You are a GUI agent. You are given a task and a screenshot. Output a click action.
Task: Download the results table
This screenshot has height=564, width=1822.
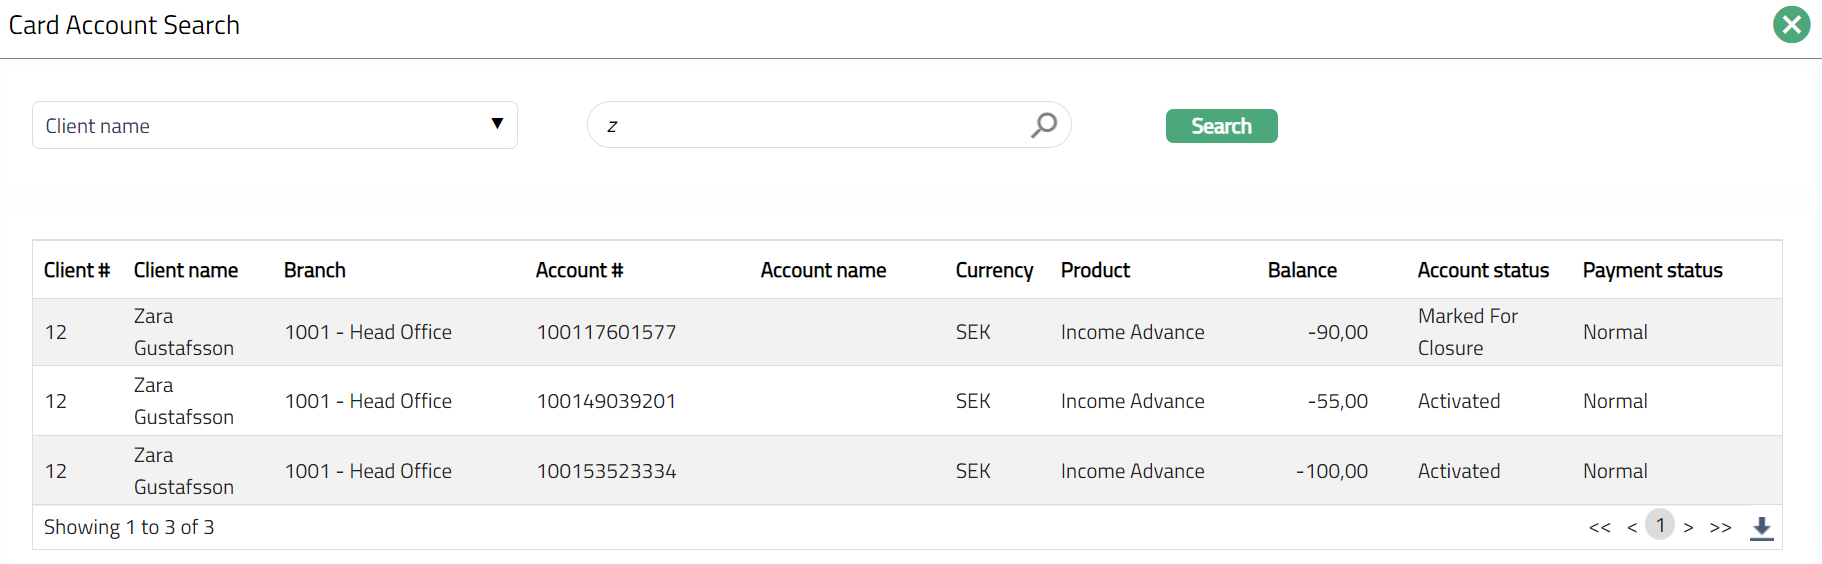[1761, 528]
